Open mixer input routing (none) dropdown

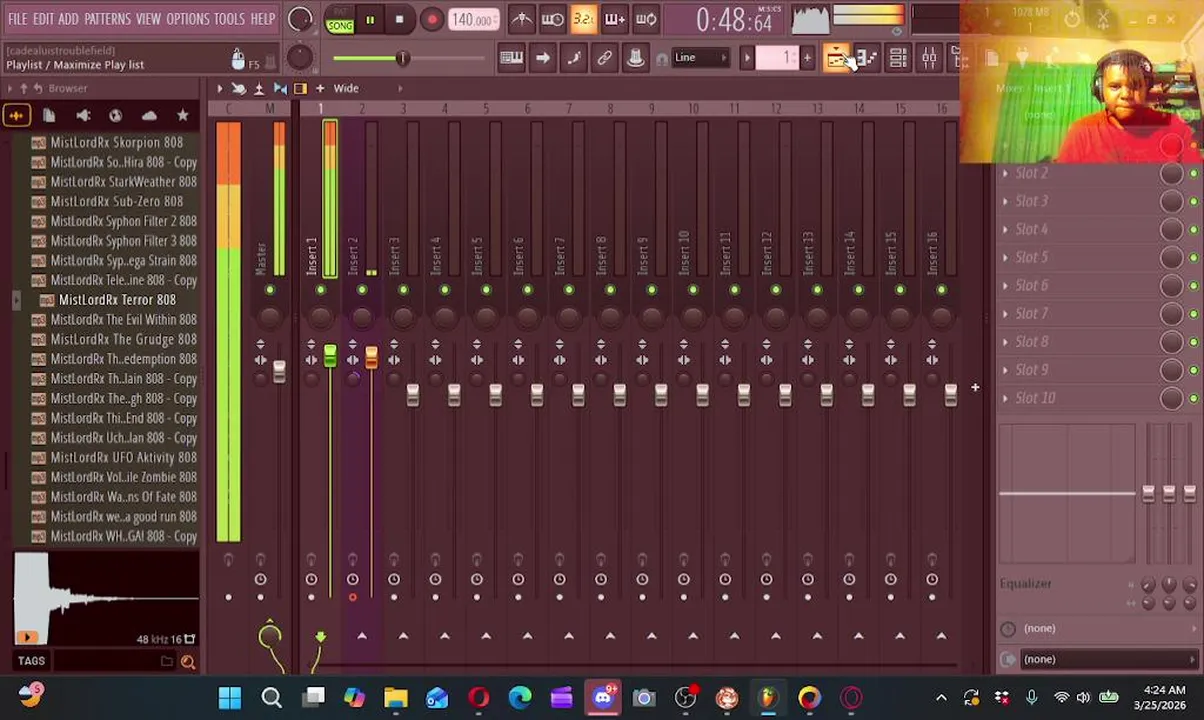(1098, 628)
